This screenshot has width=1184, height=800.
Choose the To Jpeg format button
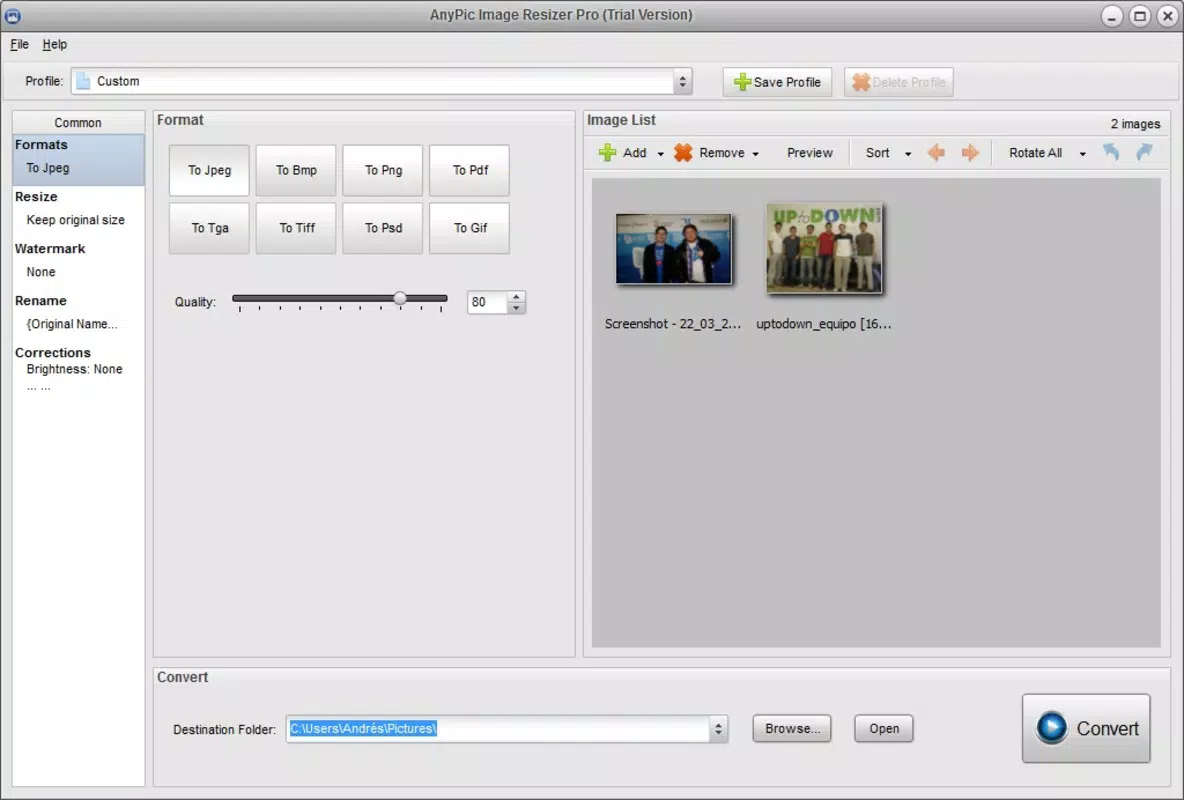click(x=209, y=171)
